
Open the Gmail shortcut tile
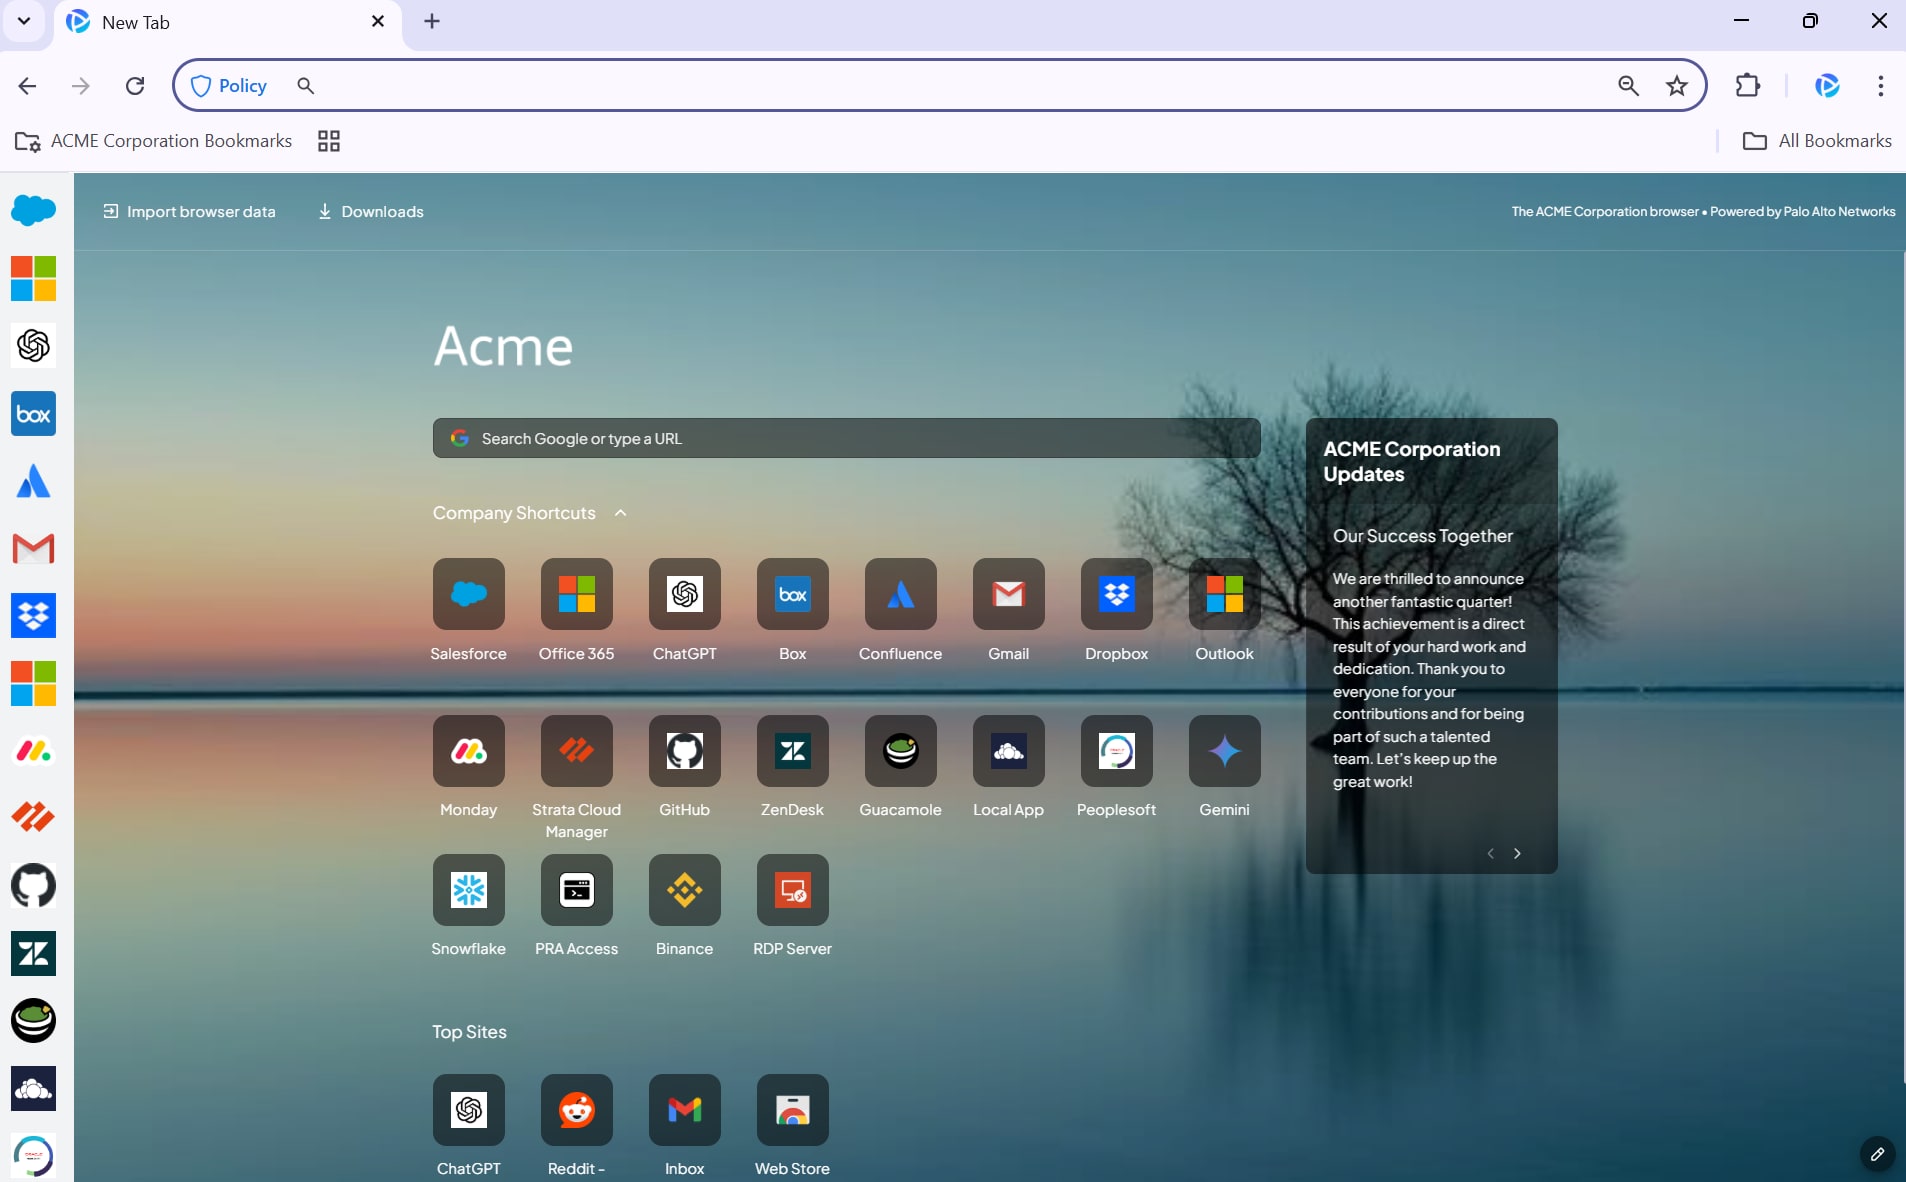(x=1008, y=594)
